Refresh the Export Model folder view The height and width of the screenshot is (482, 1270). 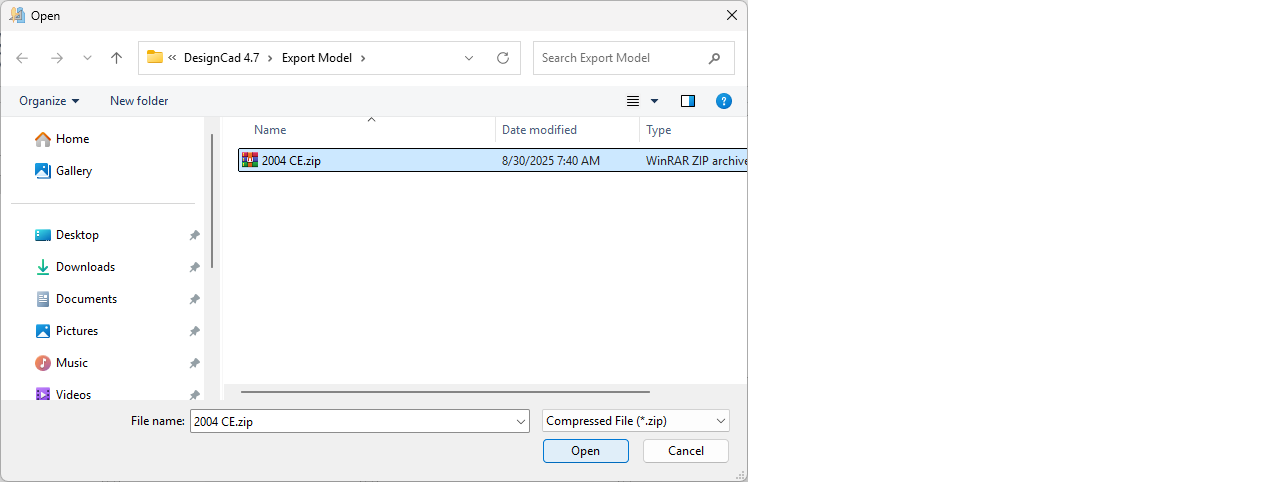pyautogui.click(x=503, y=58)
